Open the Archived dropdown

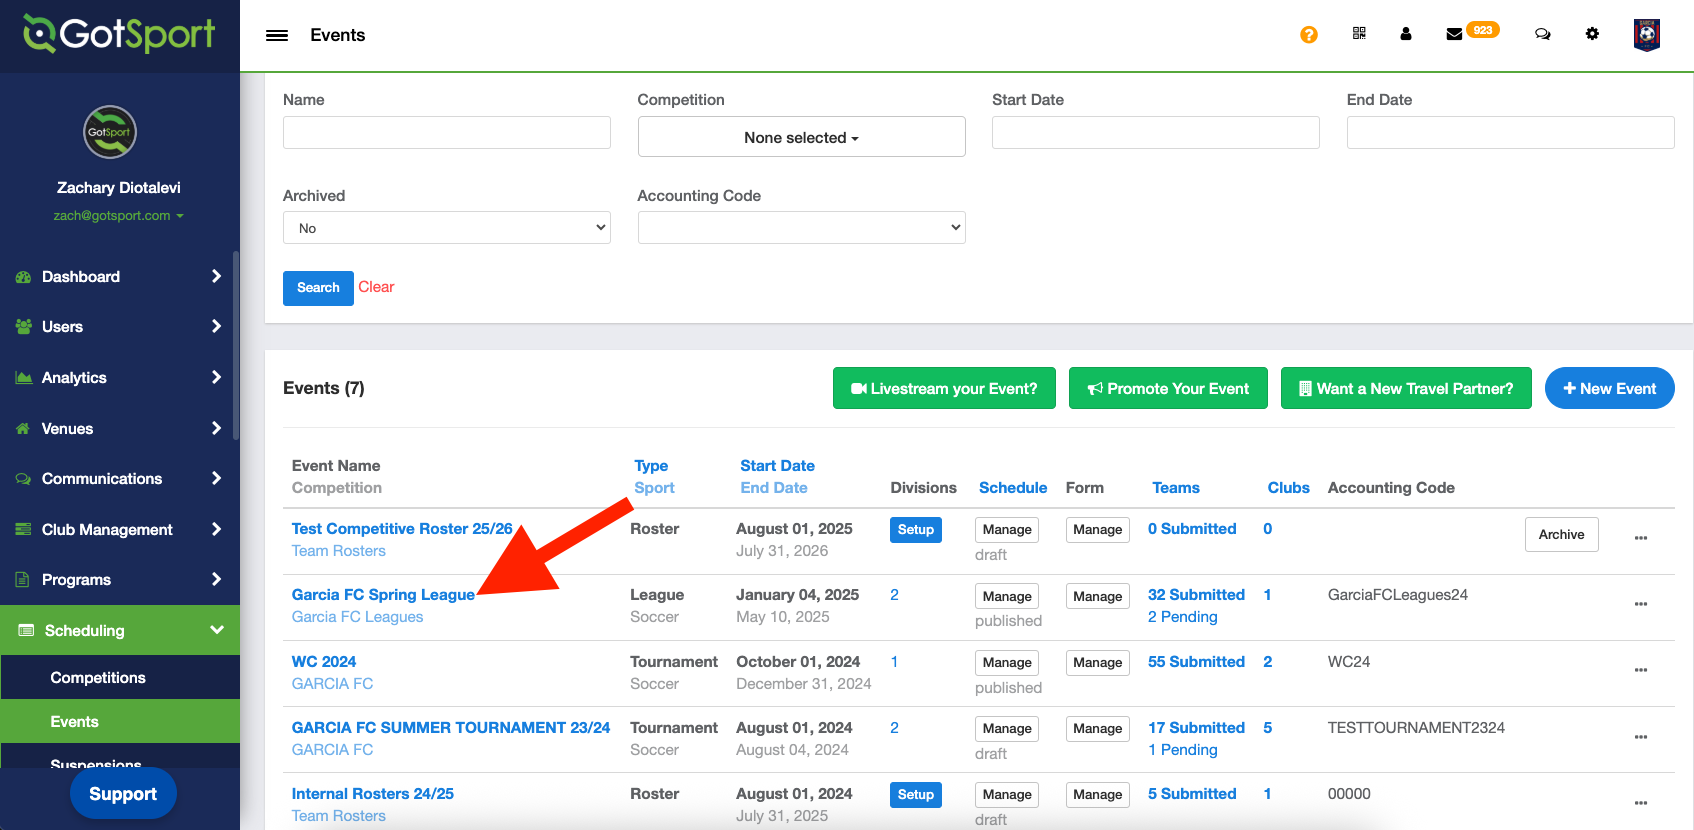[x=446, y=228]
